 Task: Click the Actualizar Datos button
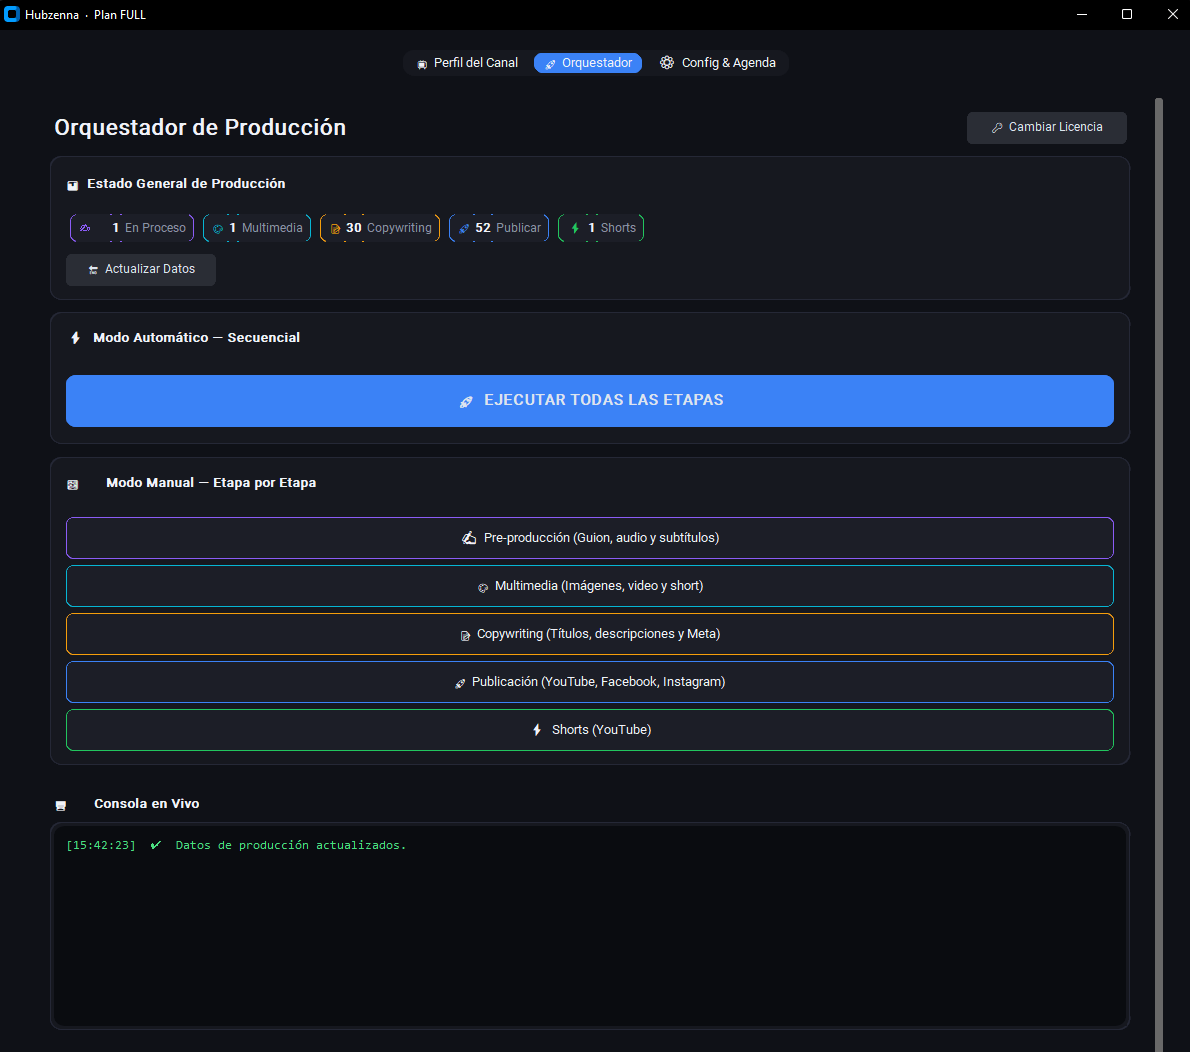click(x=141, y=269)
